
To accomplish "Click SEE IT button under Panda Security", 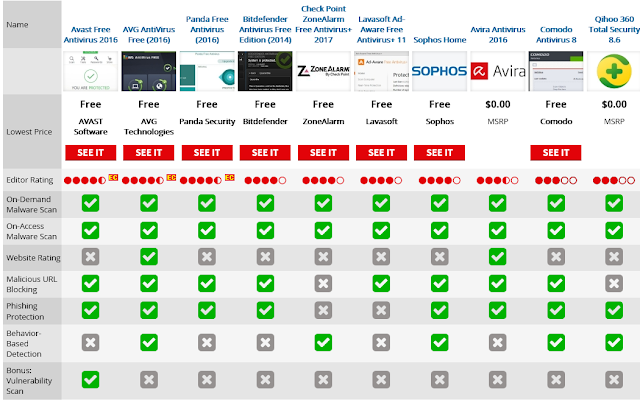I will tap(207, 153).
